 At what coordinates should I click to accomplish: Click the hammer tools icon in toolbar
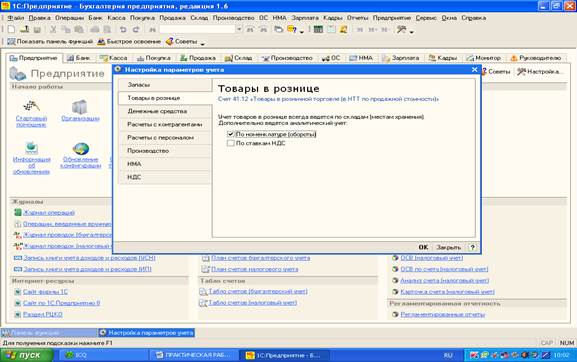click(401, 29)
